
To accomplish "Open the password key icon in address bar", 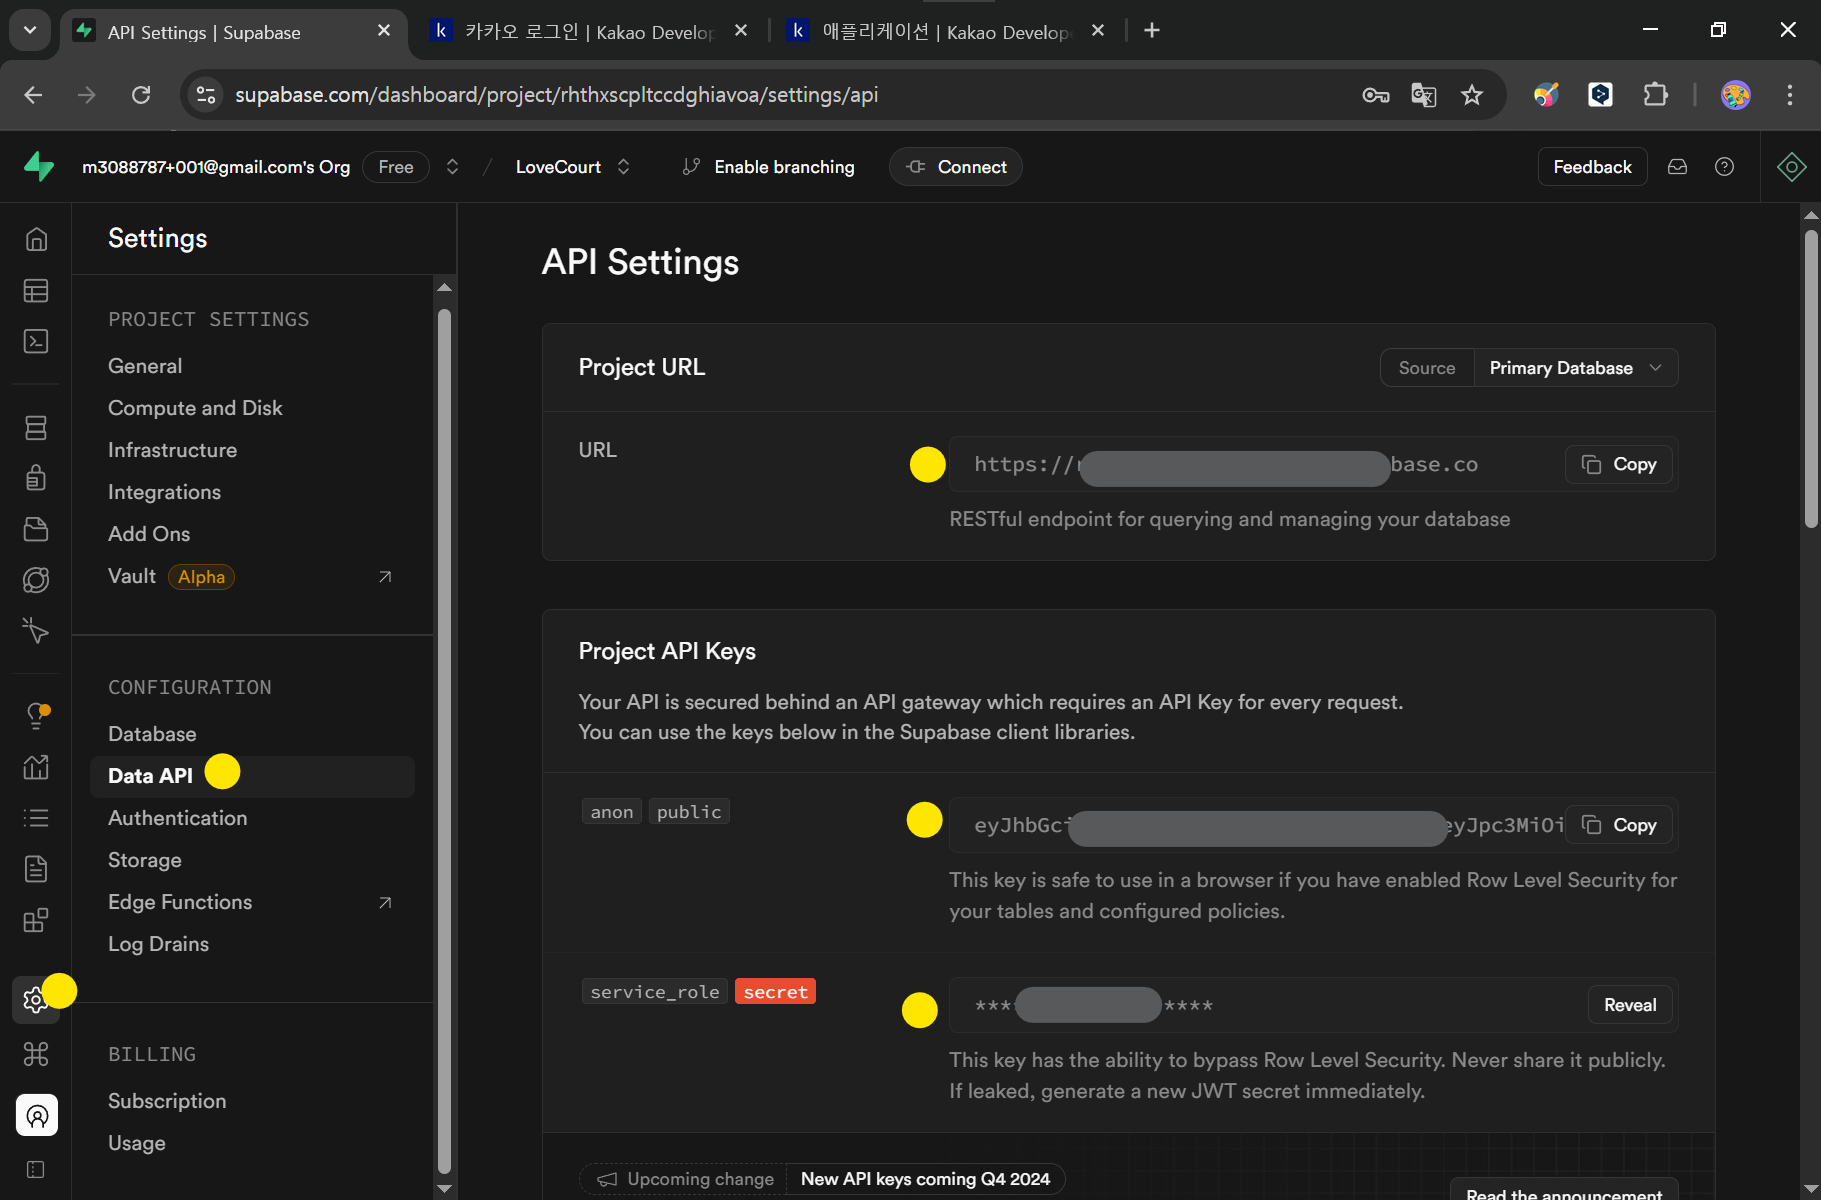I will [1376, 95].
